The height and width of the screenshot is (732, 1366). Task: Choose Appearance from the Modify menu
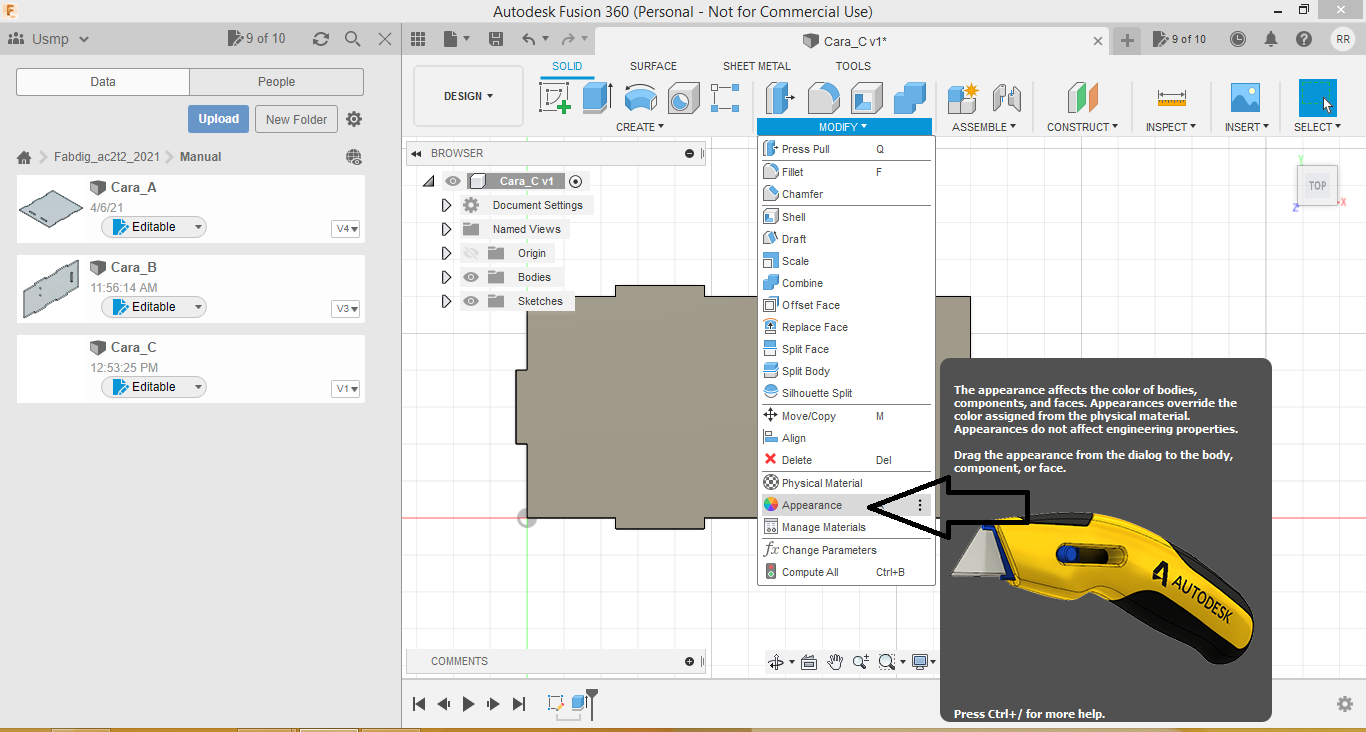pos(812,505)
